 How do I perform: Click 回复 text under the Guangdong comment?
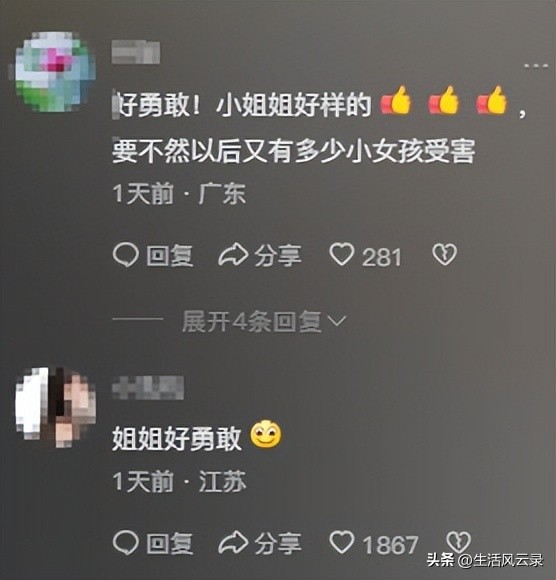169,256
